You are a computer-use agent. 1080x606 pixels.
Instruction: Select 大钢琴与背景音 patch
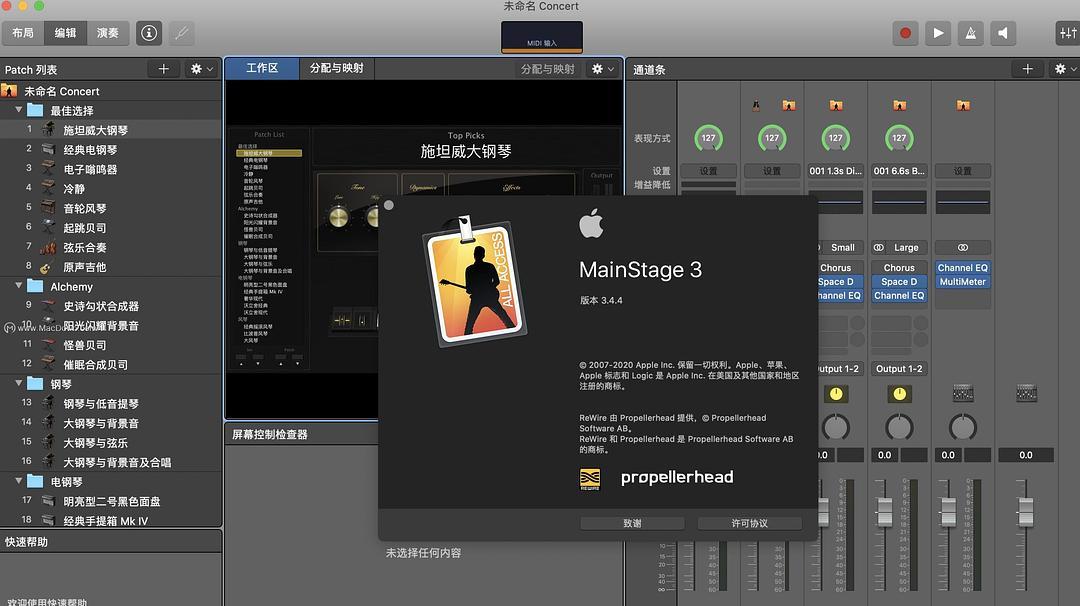coord(111,423)
